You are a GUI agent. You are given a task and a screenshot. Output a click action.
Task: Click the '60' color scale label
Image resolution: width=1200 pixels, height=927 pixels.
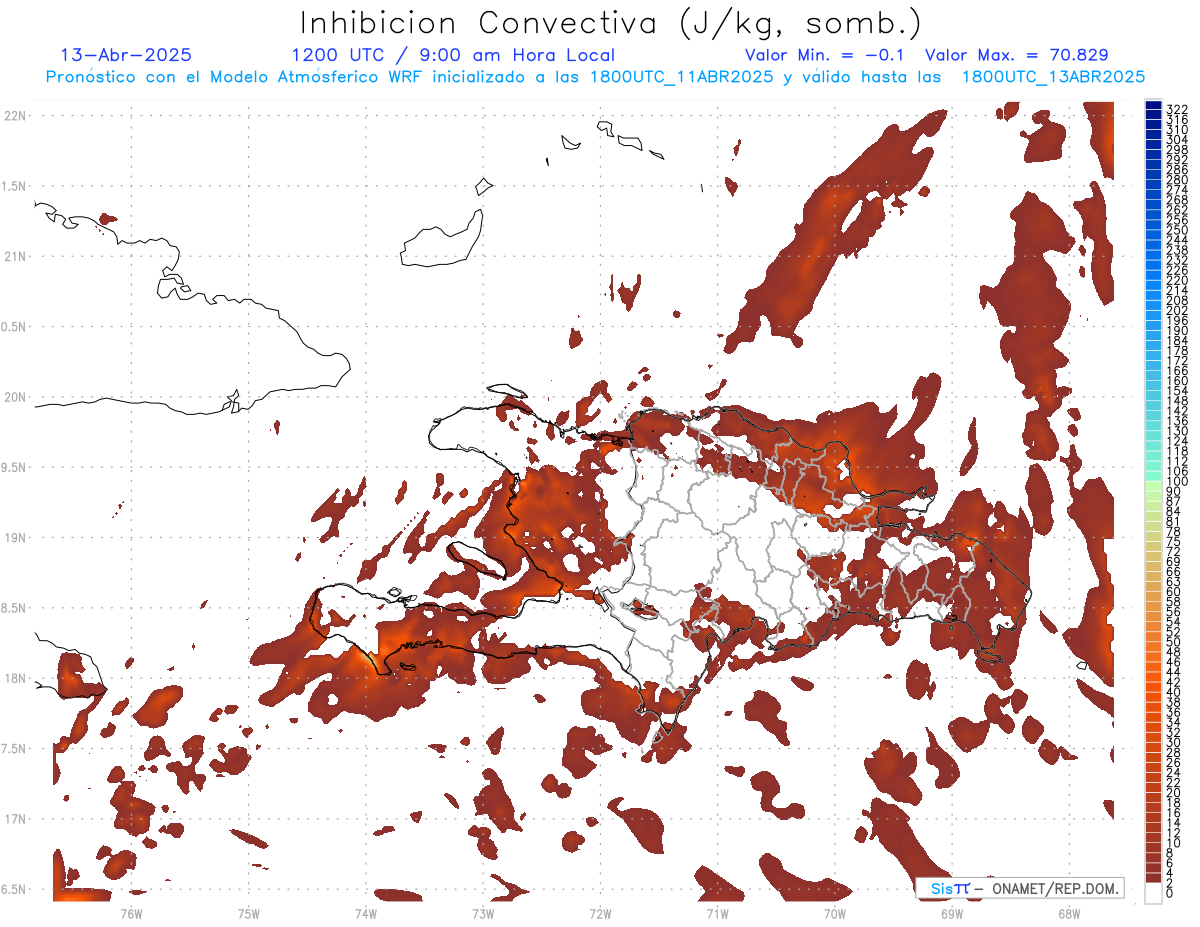1174,591
